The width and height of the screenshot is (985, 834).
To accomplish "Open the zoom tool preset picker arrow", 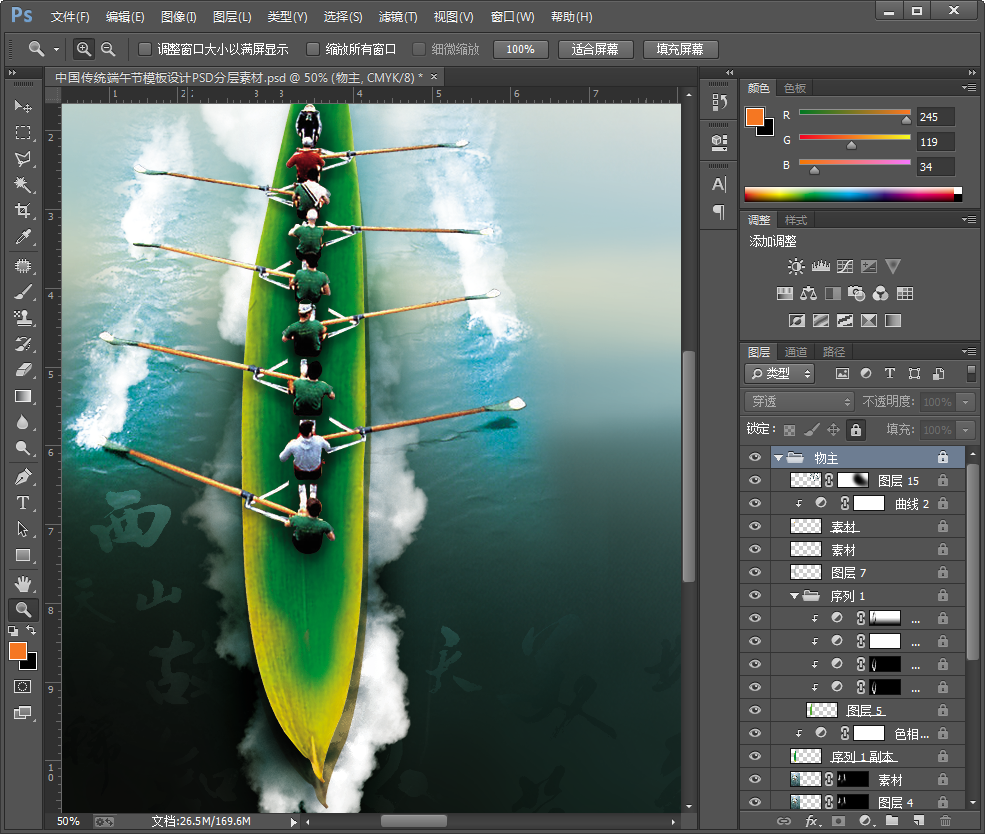I will (57, 49).
